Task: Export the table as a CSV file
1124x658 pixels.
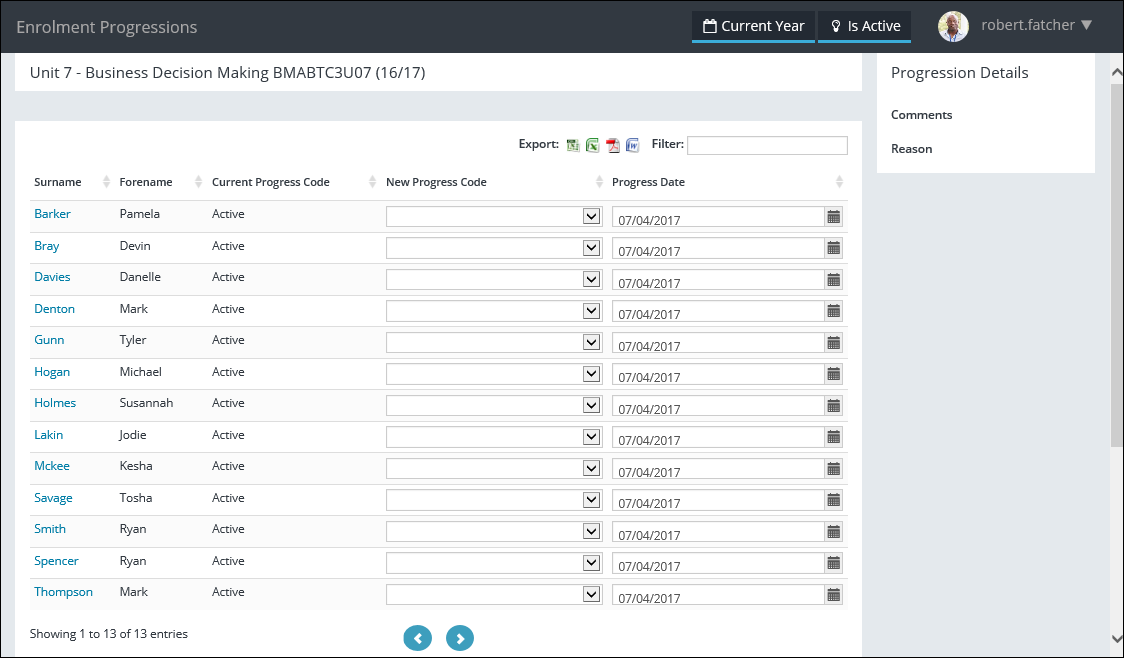Action: click(573, 145)
